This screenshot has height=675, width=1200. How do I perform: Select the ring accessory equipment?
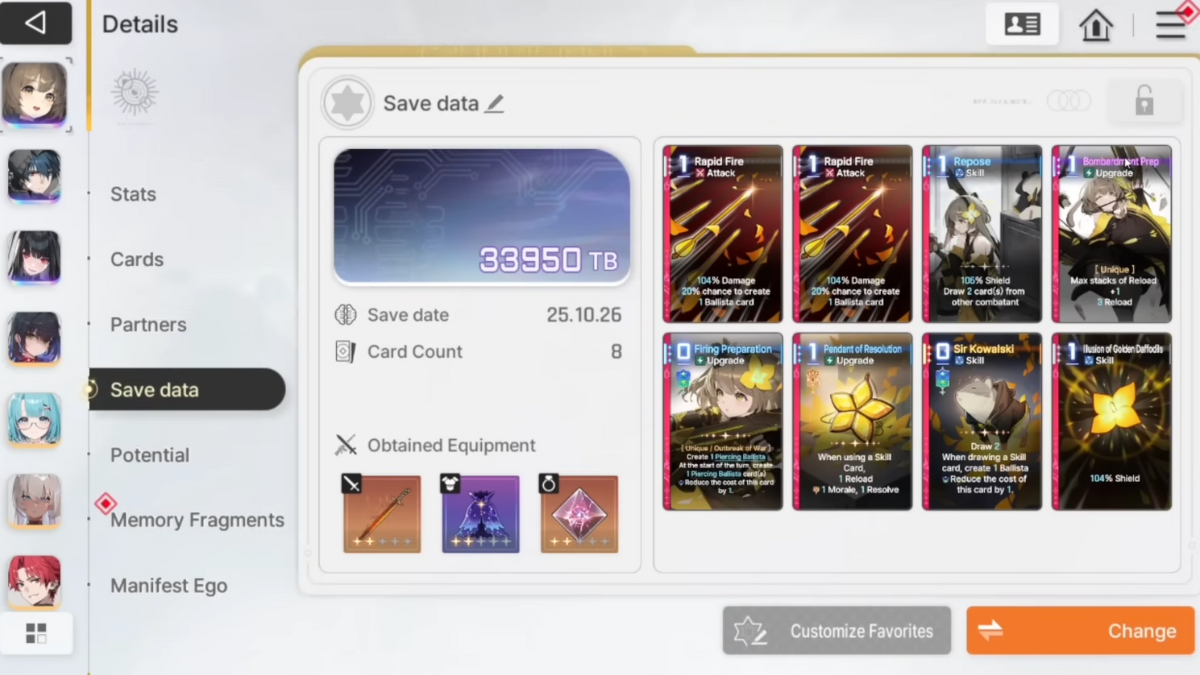pos(579,514)
